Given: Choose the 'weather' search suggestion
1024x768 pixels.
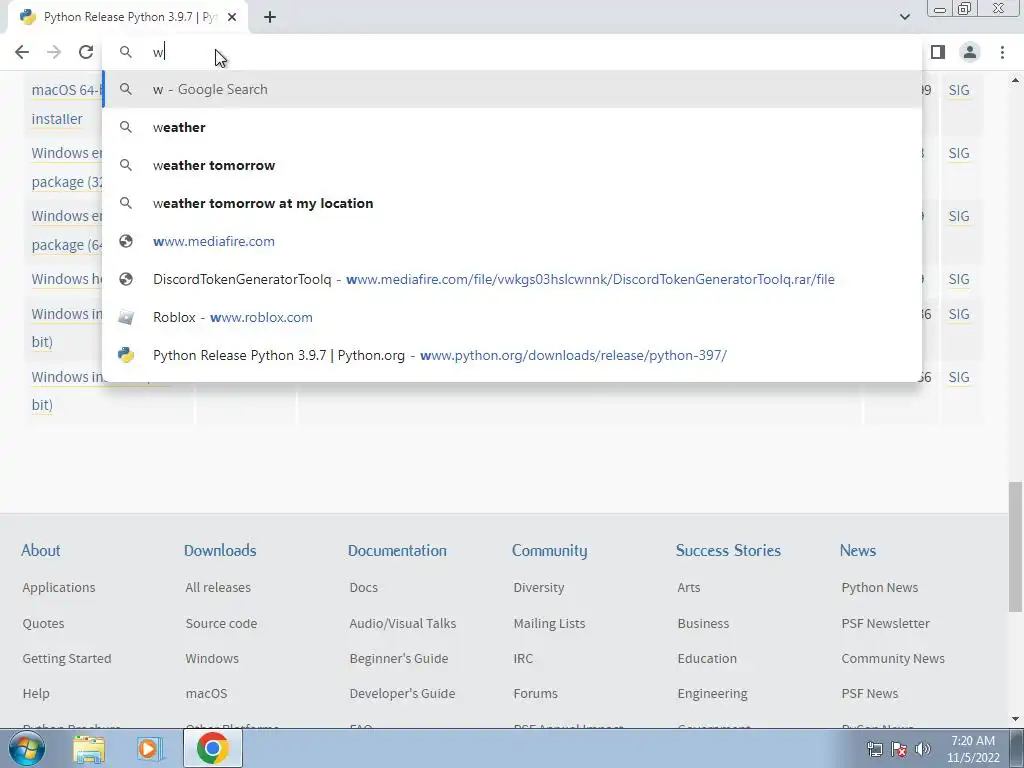Looking at the screenshot, I should (512, 127).
